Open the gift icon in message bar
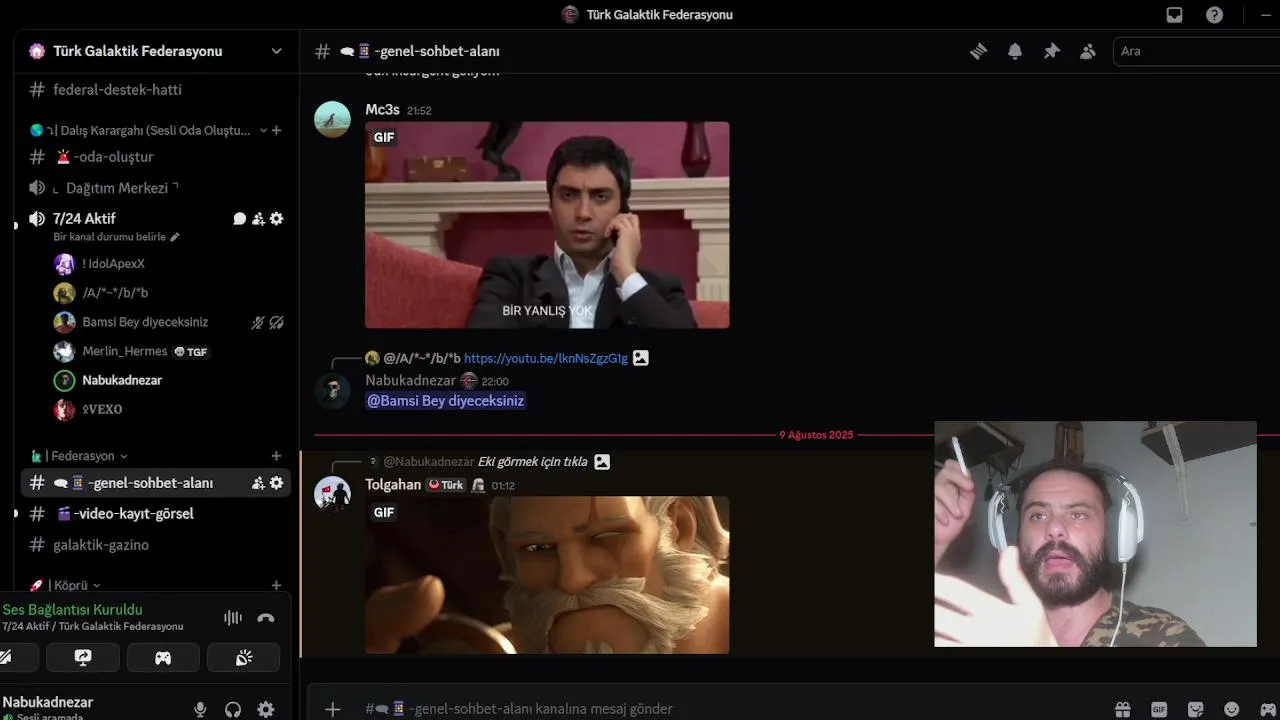 click(1123, 709)
